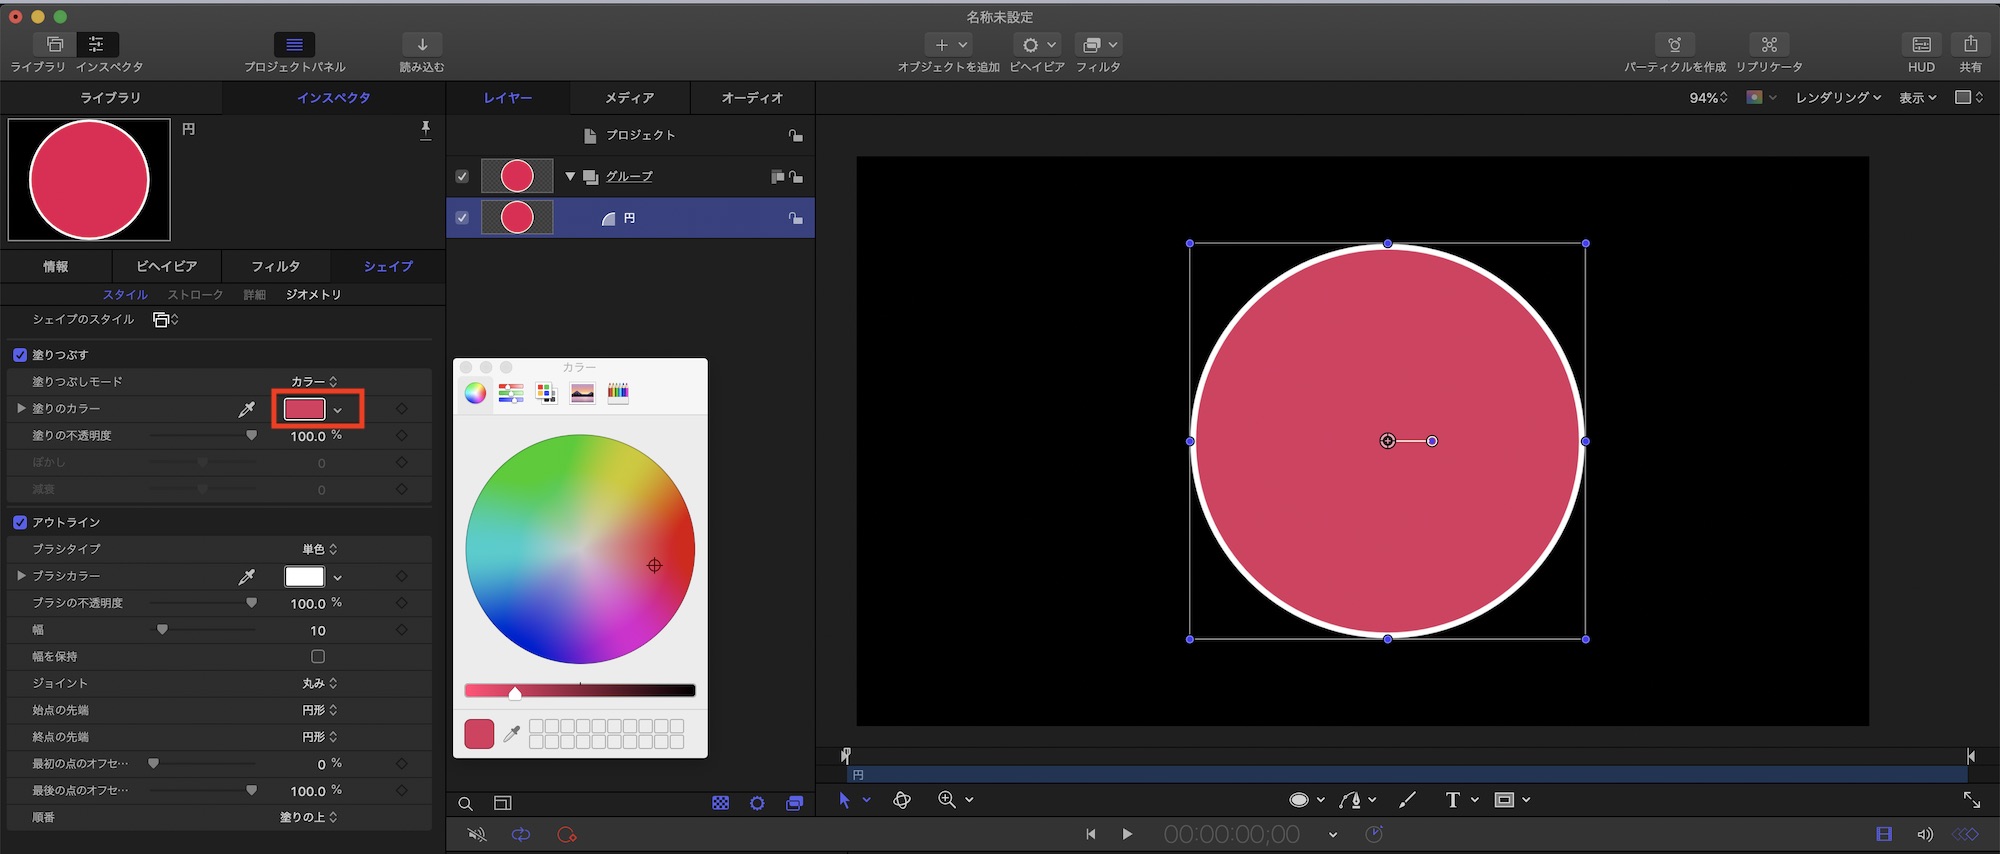Disable the Outline (アウトライン) checkbox

pyautogui.click(x=20, y=522)
